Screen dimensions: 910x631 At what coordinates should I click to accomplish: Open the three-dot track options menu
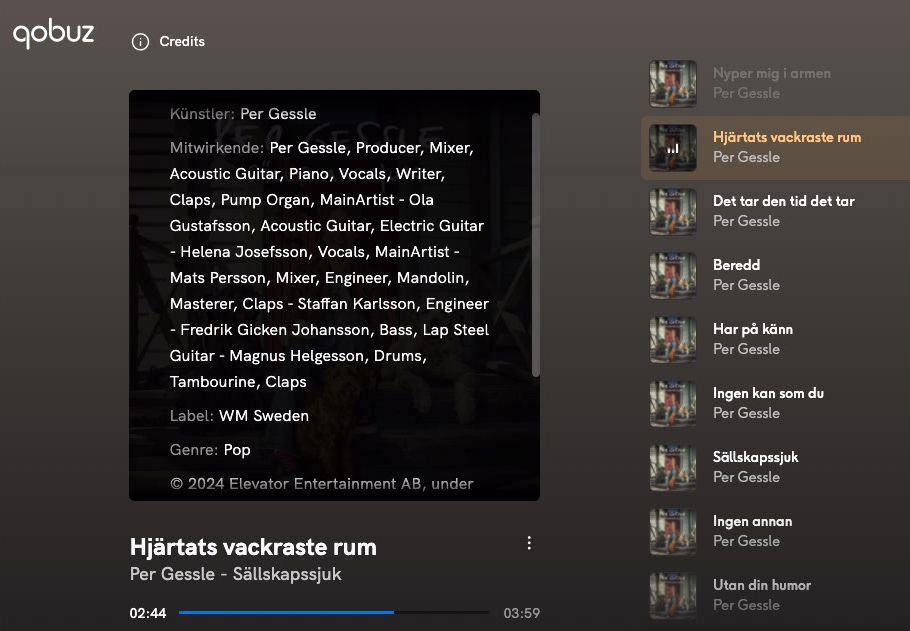click(x=529, y=543)
